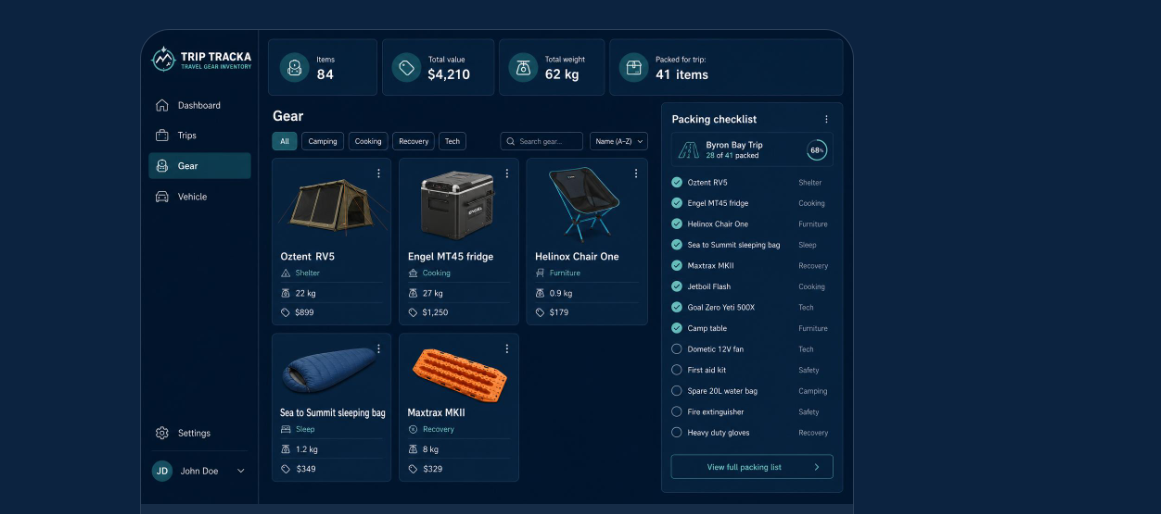
Task: Click the Total value price tag icon
Action: (x=406, y=67)
